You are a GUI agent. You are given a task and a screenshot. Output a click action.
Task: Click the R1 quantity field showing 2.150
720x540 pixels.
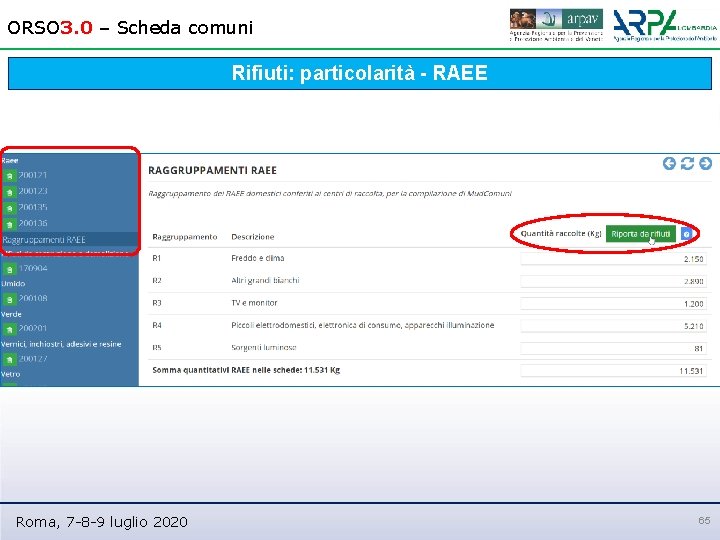tap(613, 259)
